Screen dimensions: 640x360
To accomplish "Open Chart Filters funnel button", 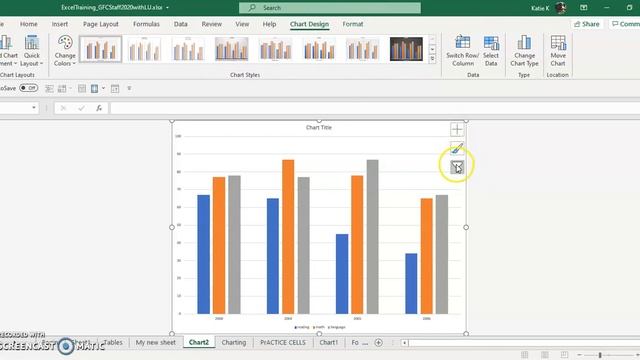I will pyautogui.click(x=457, y=167).
